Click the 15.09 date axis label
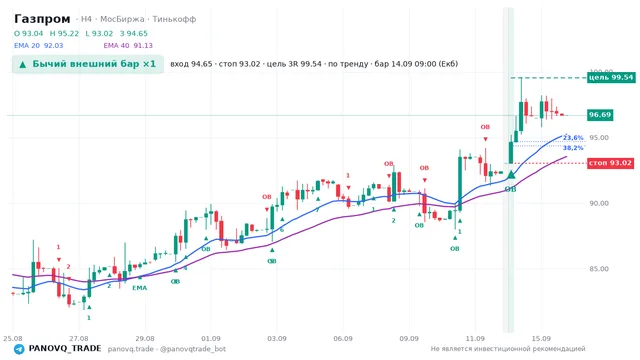This screenshot has height=360, width=640. tap(541, 339)
